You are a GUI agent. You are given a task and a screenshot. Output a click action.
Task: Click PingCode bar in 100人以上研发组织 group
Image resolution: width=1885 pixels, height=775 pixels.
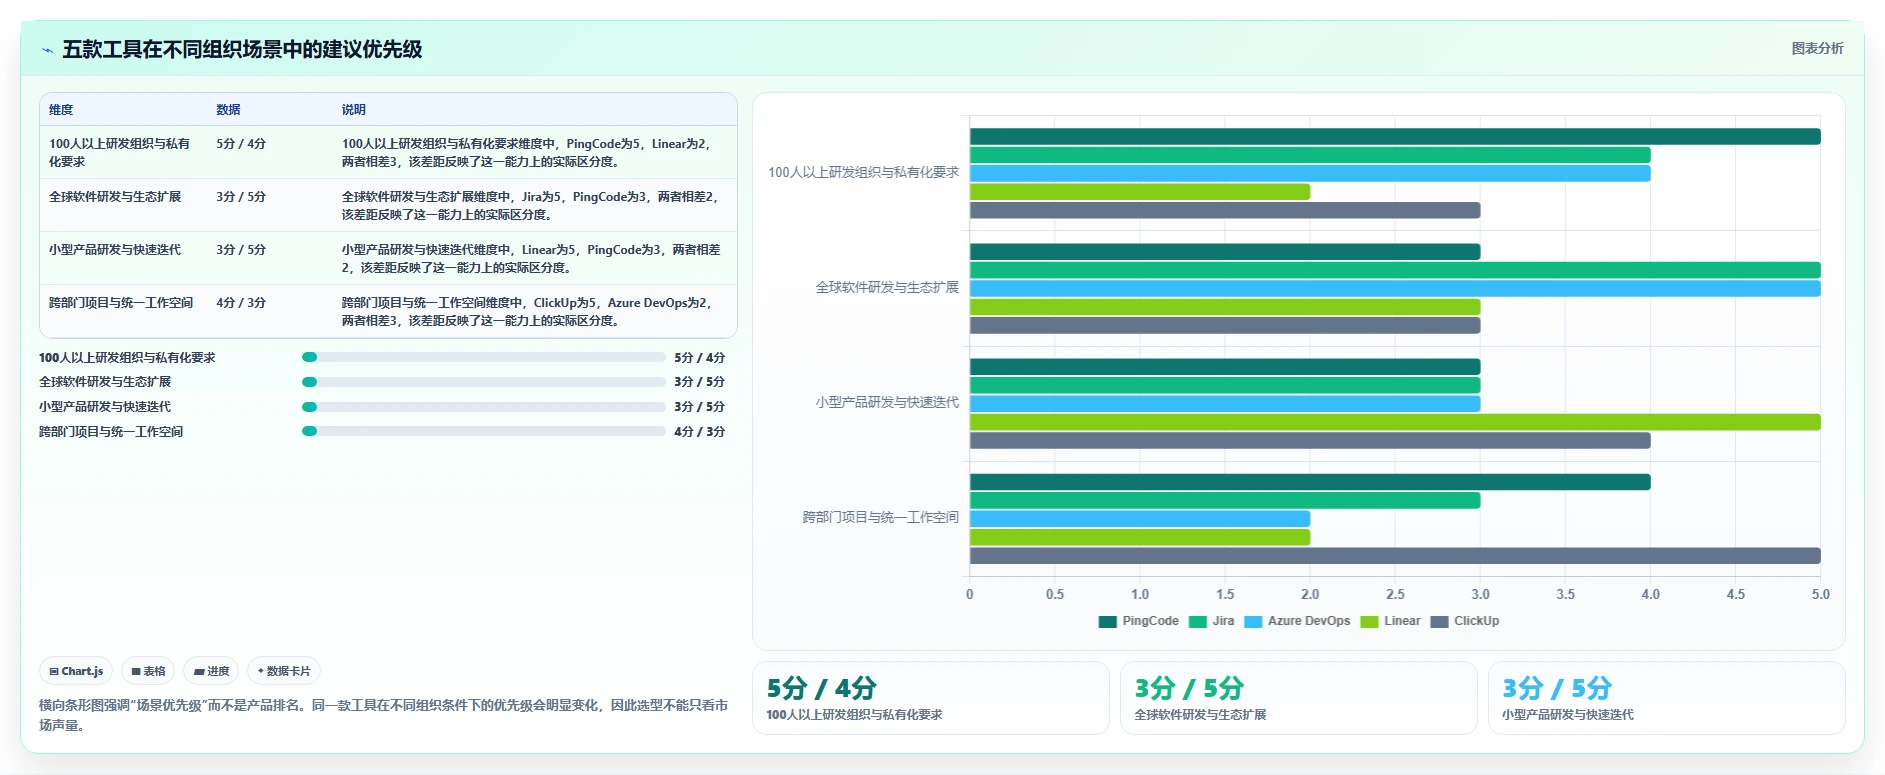point(1395,136)
